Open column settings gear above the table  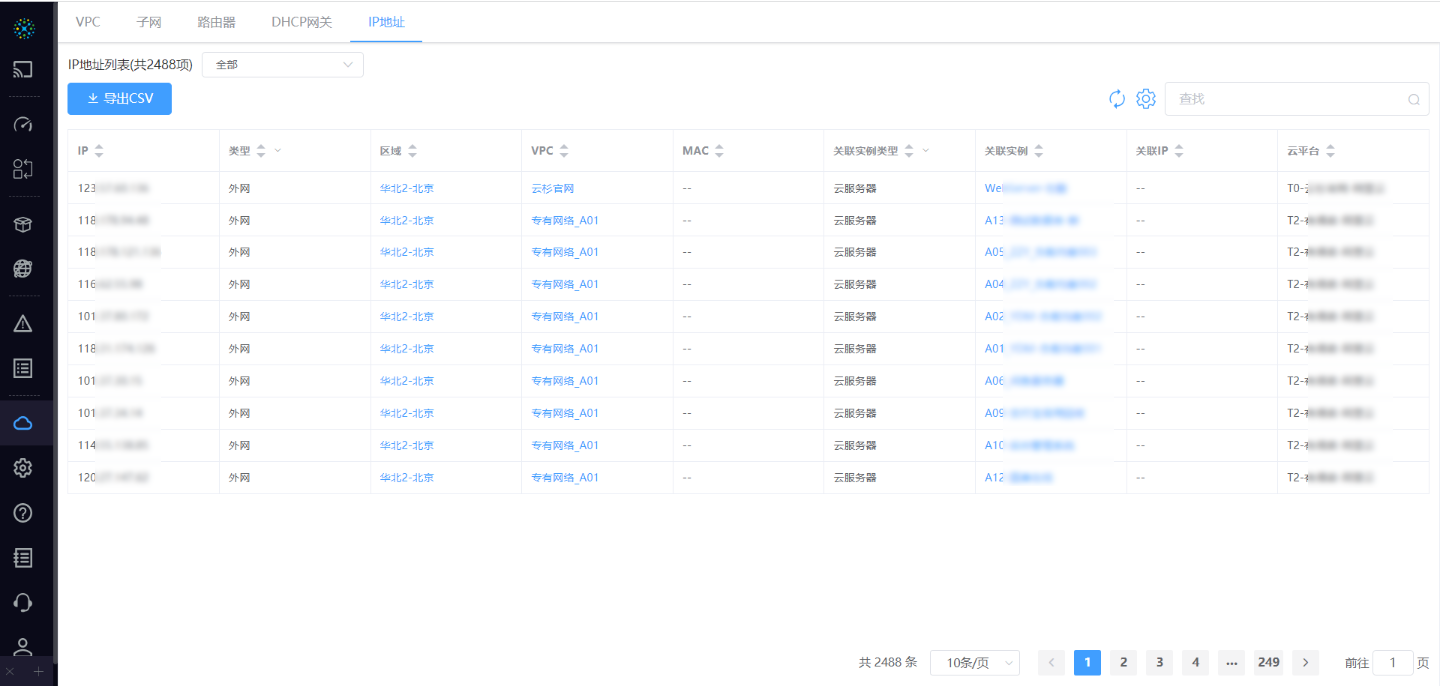pos(1146,99)
